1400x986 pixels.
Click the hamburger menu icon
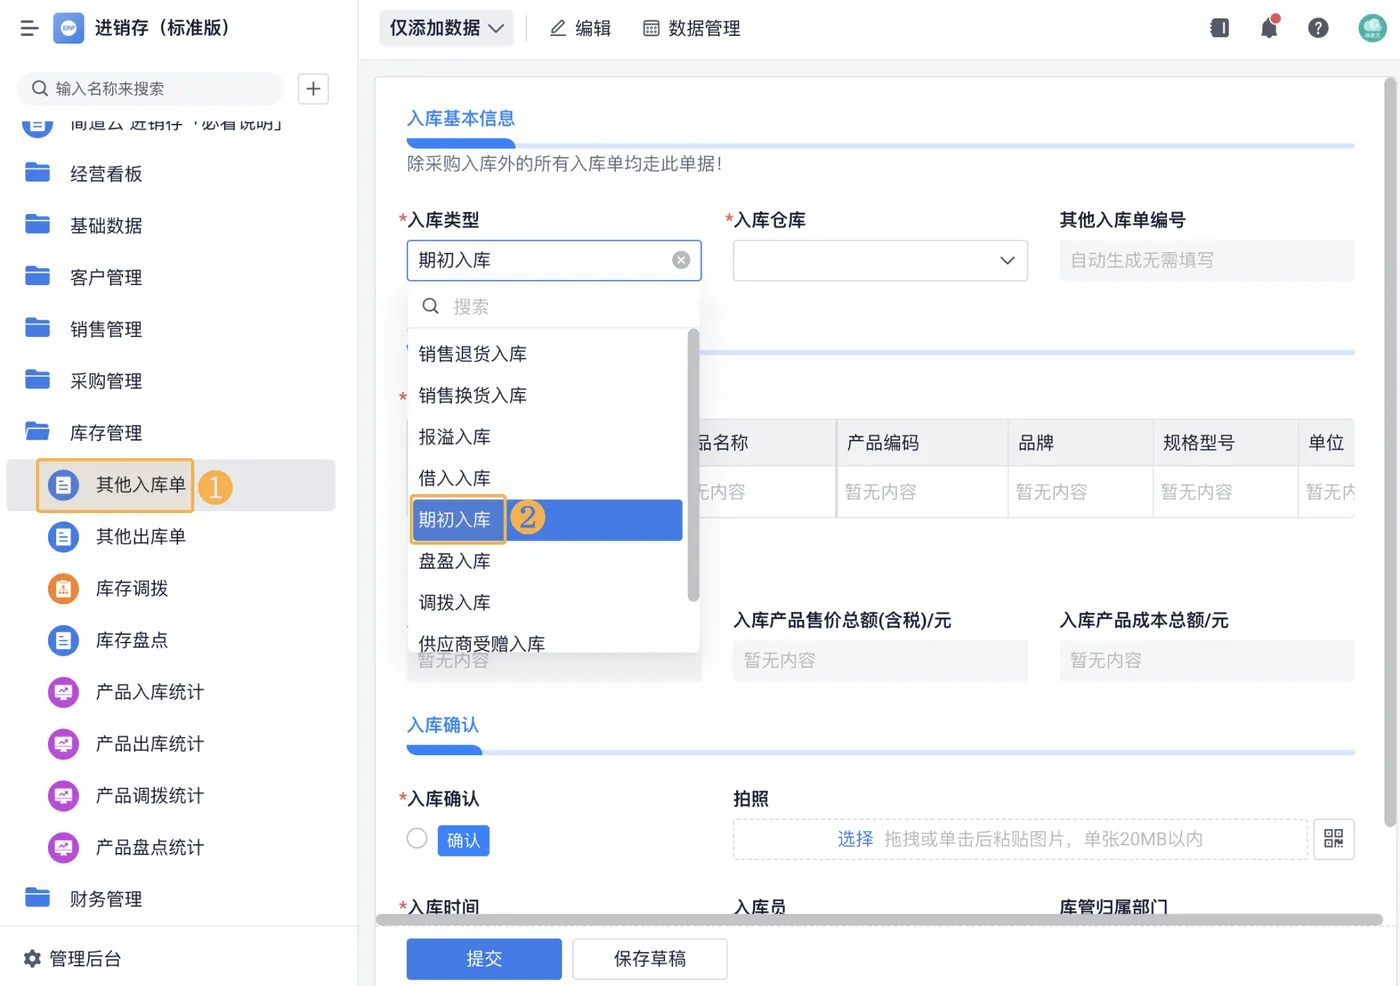click(x=29, y=28)
